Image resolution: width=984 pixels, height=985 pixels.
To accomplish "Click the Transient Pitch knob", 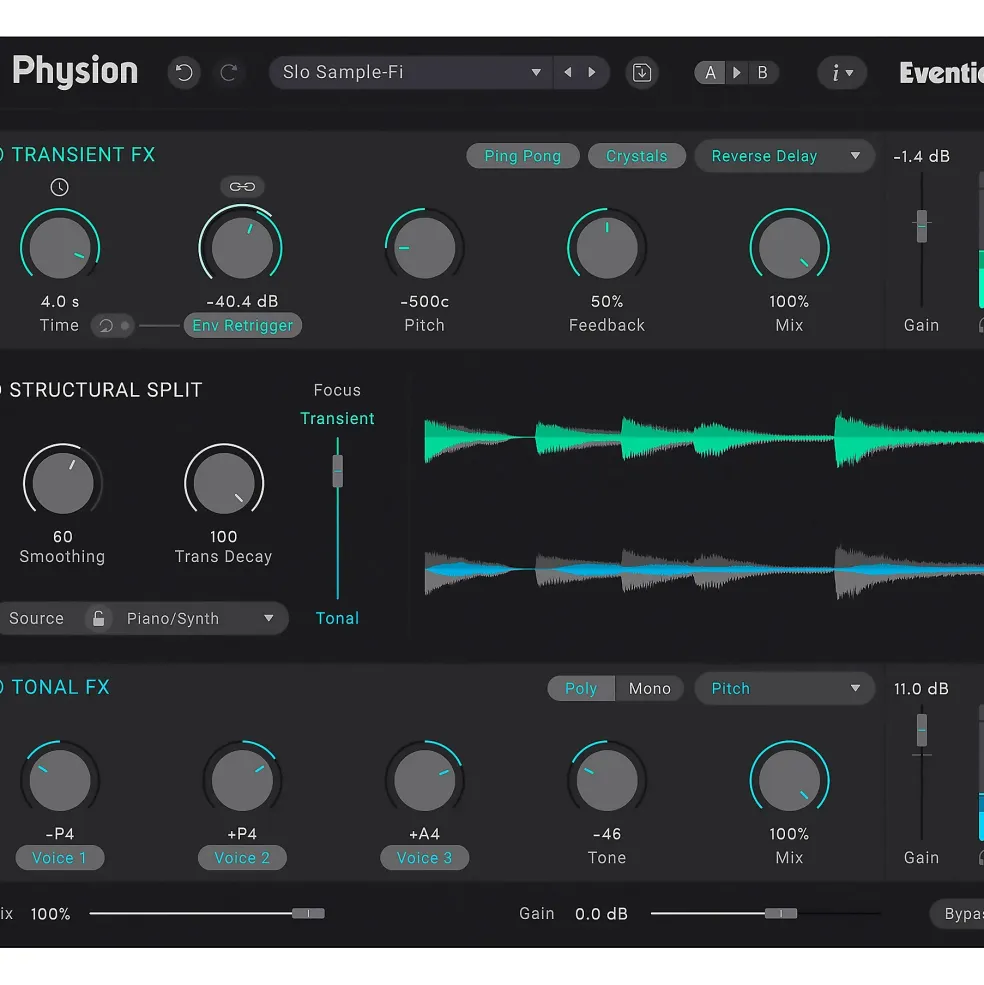I will point(424,248).
